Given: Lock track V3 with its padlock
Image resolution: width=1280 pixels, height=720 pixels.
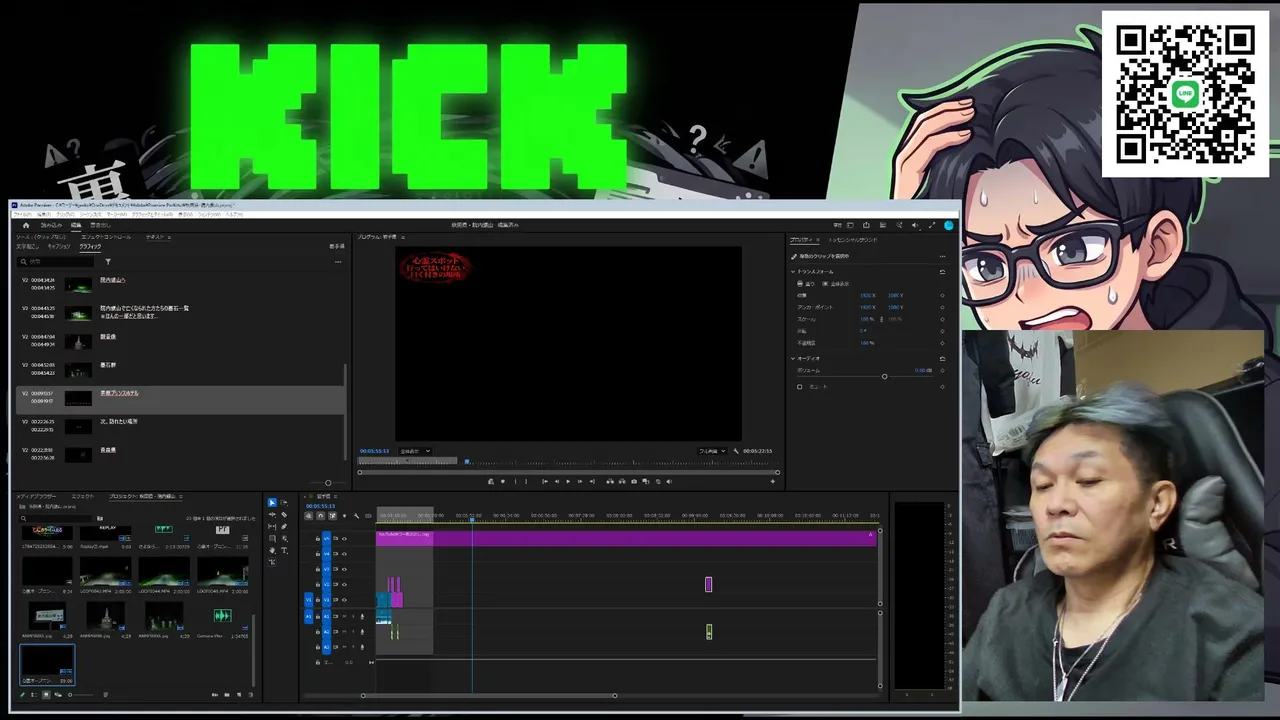Looking at the screenshot, I should click(318, 569).
